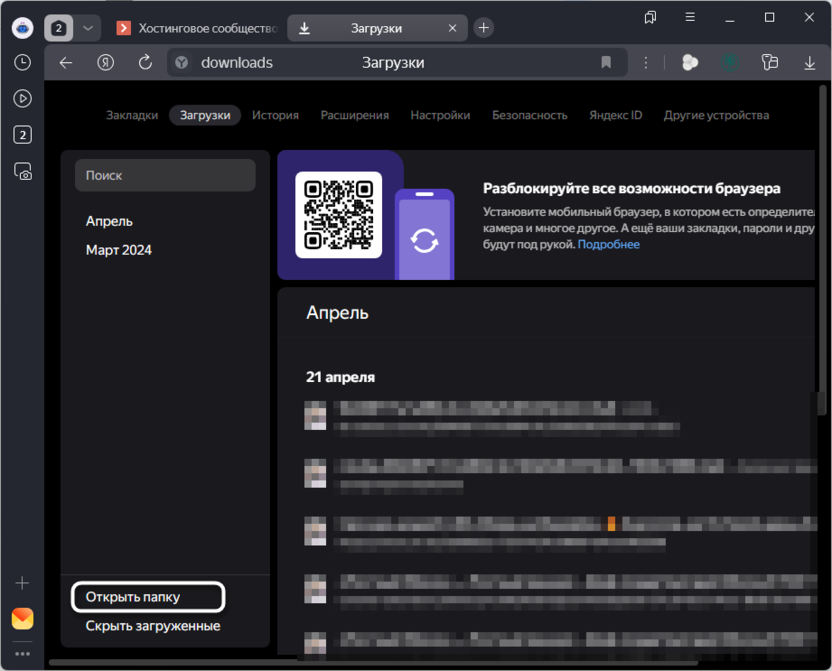Viewport: 832px width, 671px height.
Task: Go back using the back arrow
Action: (x=66, y=62)
